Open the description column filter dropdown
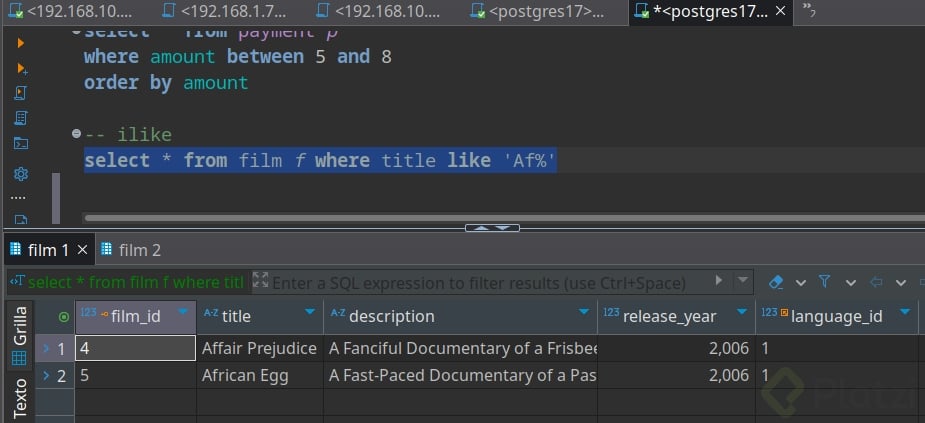Viewport: 925px width, 423px height. point(584,313)
